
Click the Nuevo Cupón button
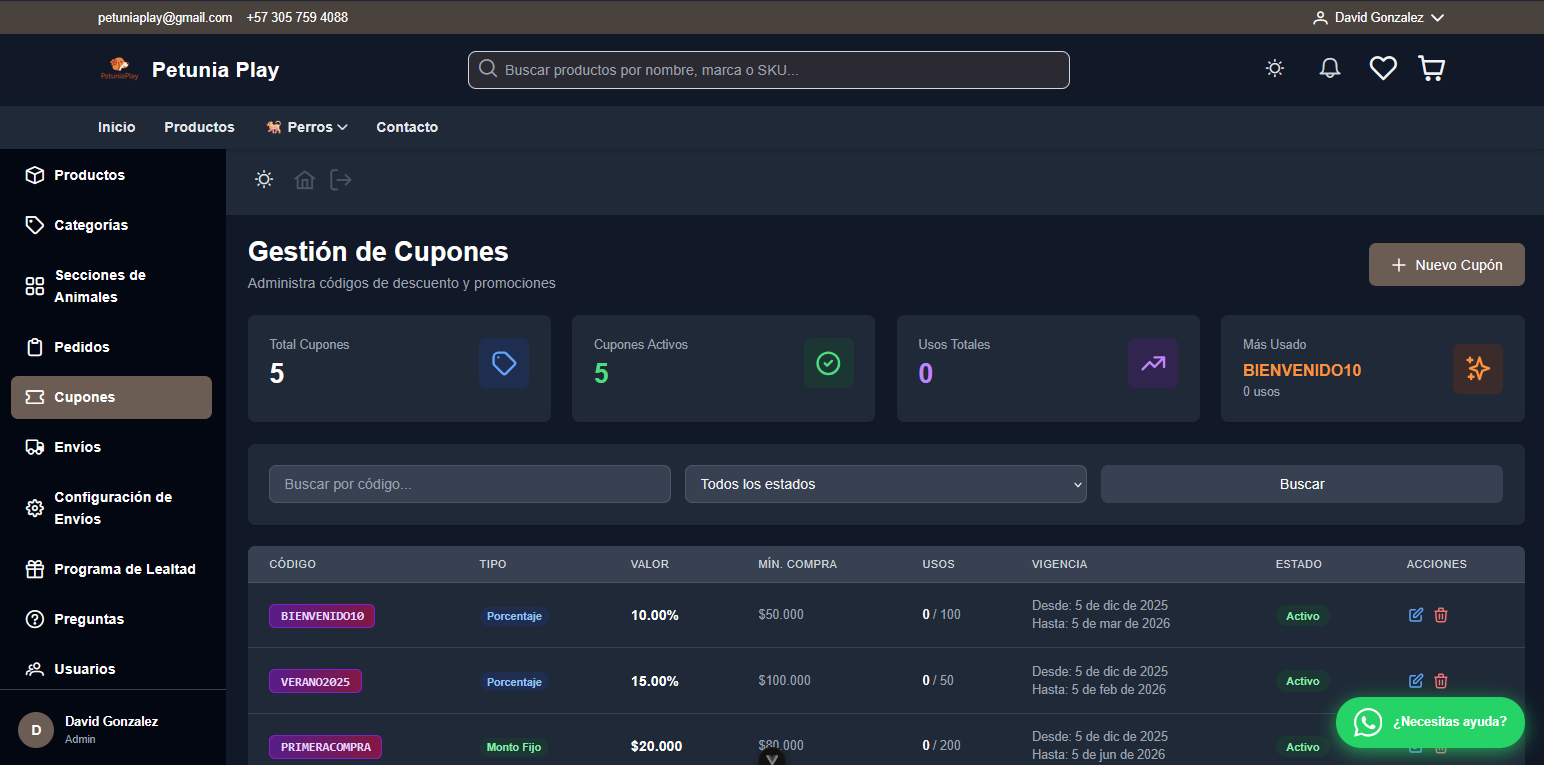click(1446, 265)
